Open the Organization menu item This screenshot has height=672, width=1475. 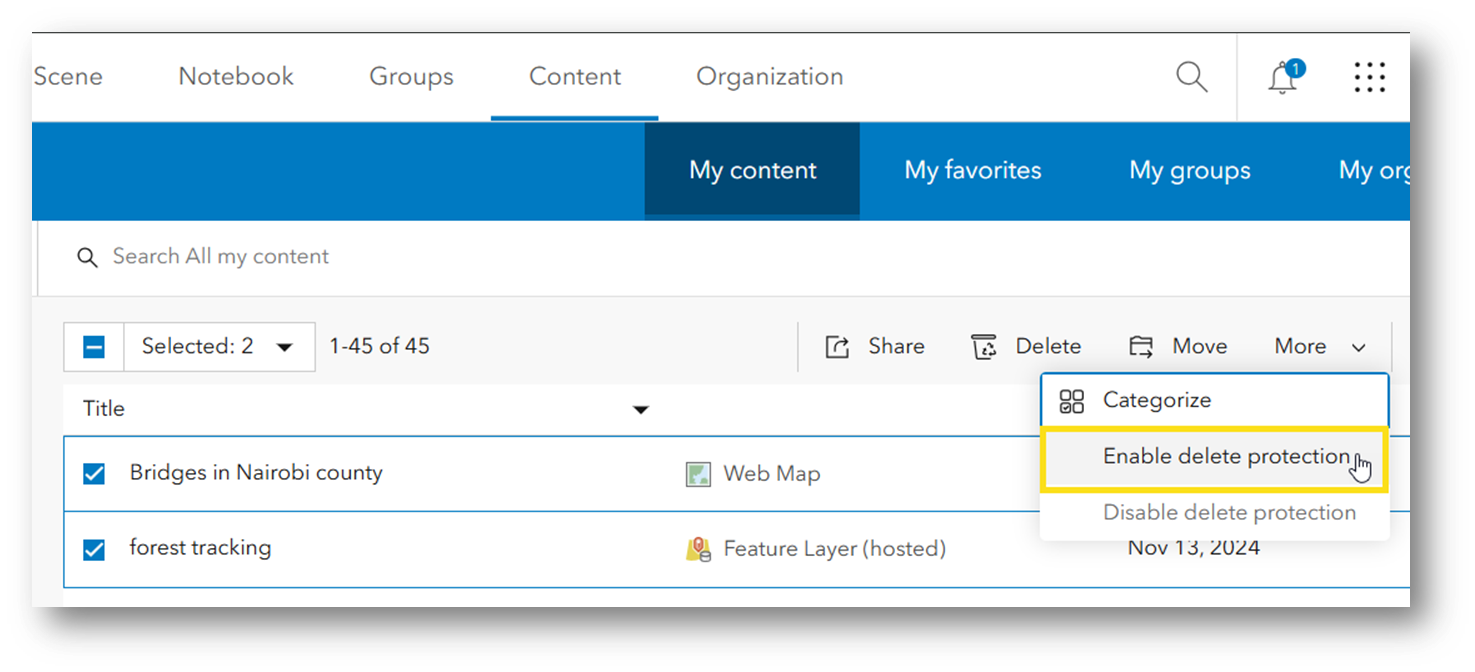769,76
